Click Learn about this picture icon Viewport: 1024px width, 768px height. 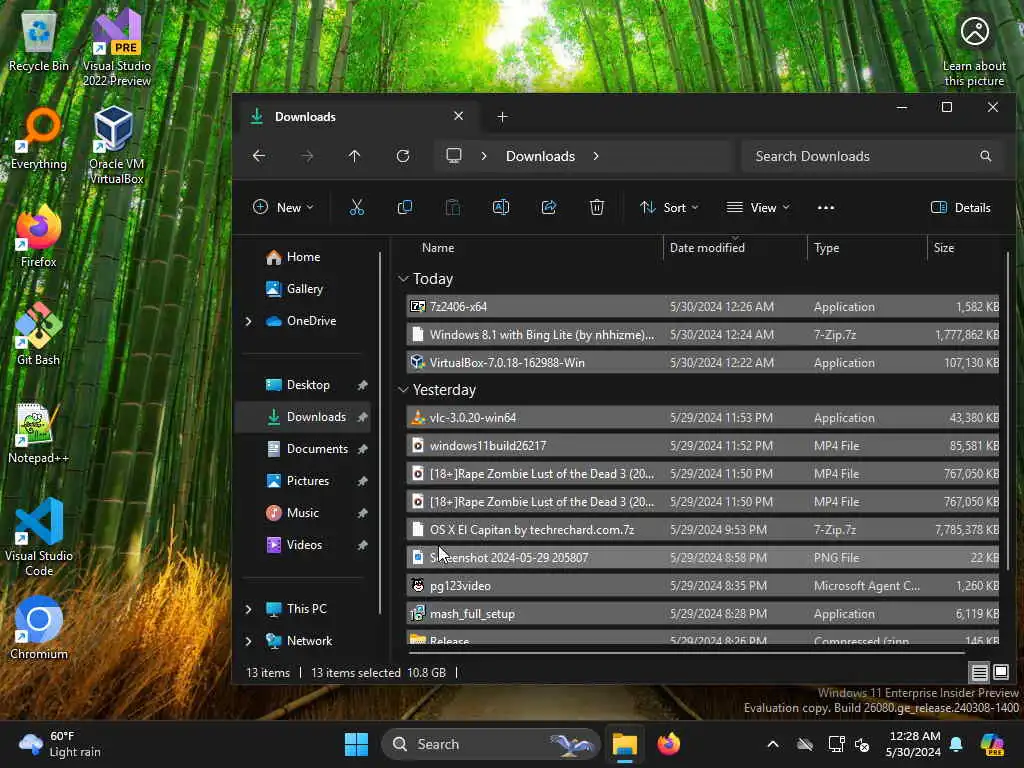pos(974,50)
